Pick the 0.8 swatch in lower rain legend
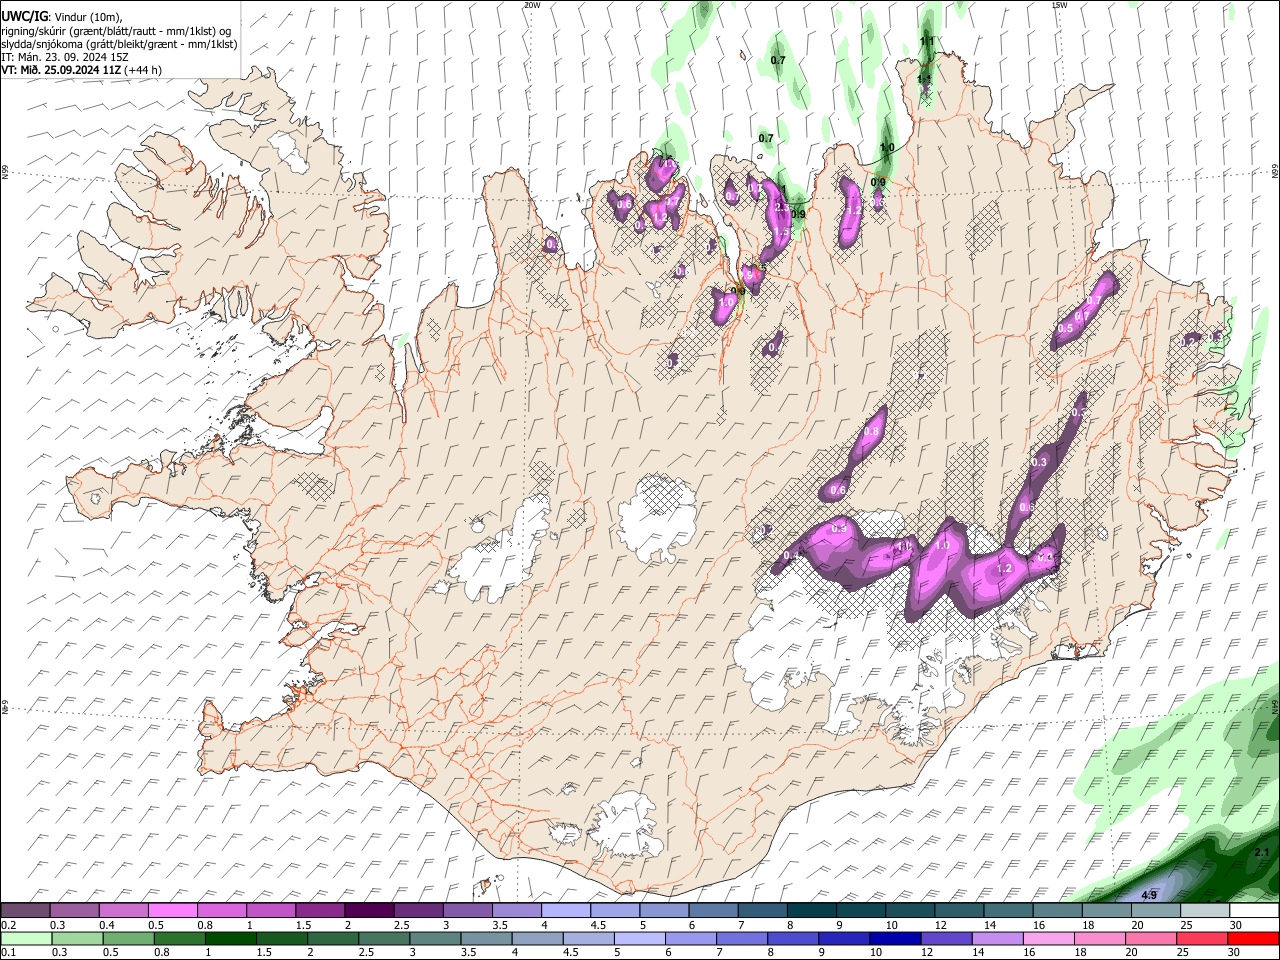This screenshot has height=960, width=1280. 179,938
